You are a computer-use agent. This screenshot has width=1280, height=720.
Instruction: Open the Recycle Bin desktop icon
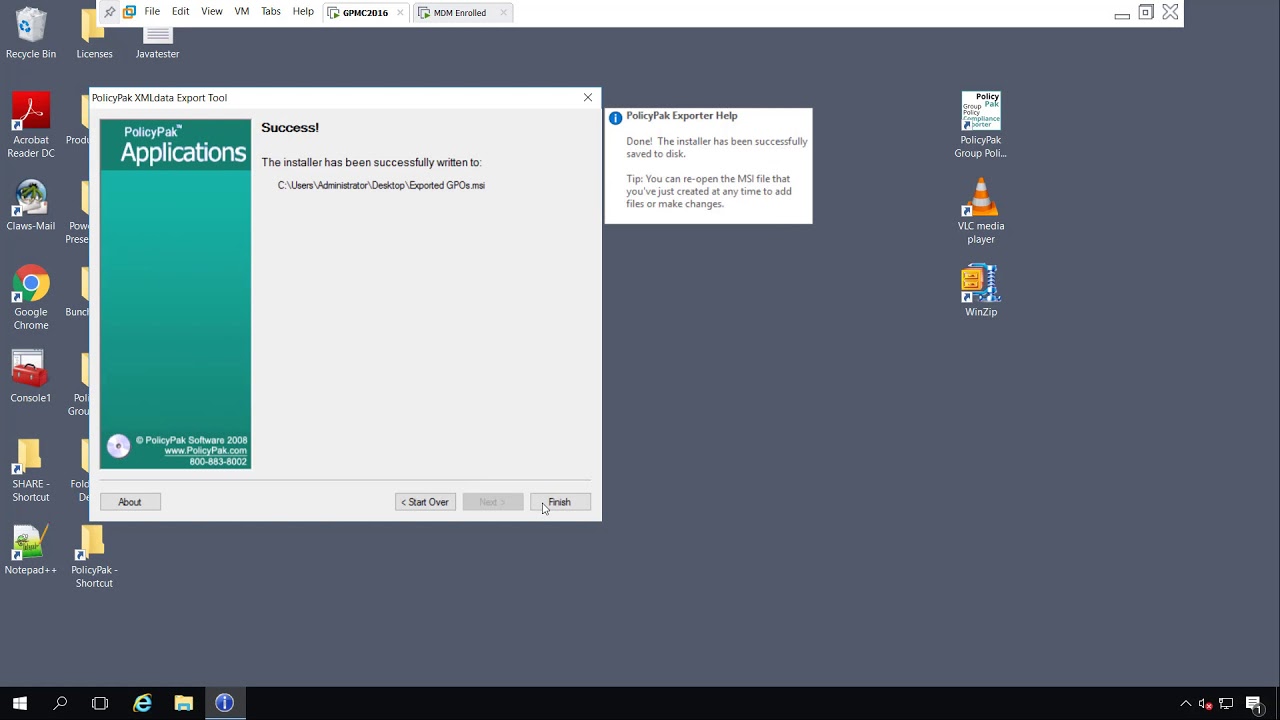30,32
